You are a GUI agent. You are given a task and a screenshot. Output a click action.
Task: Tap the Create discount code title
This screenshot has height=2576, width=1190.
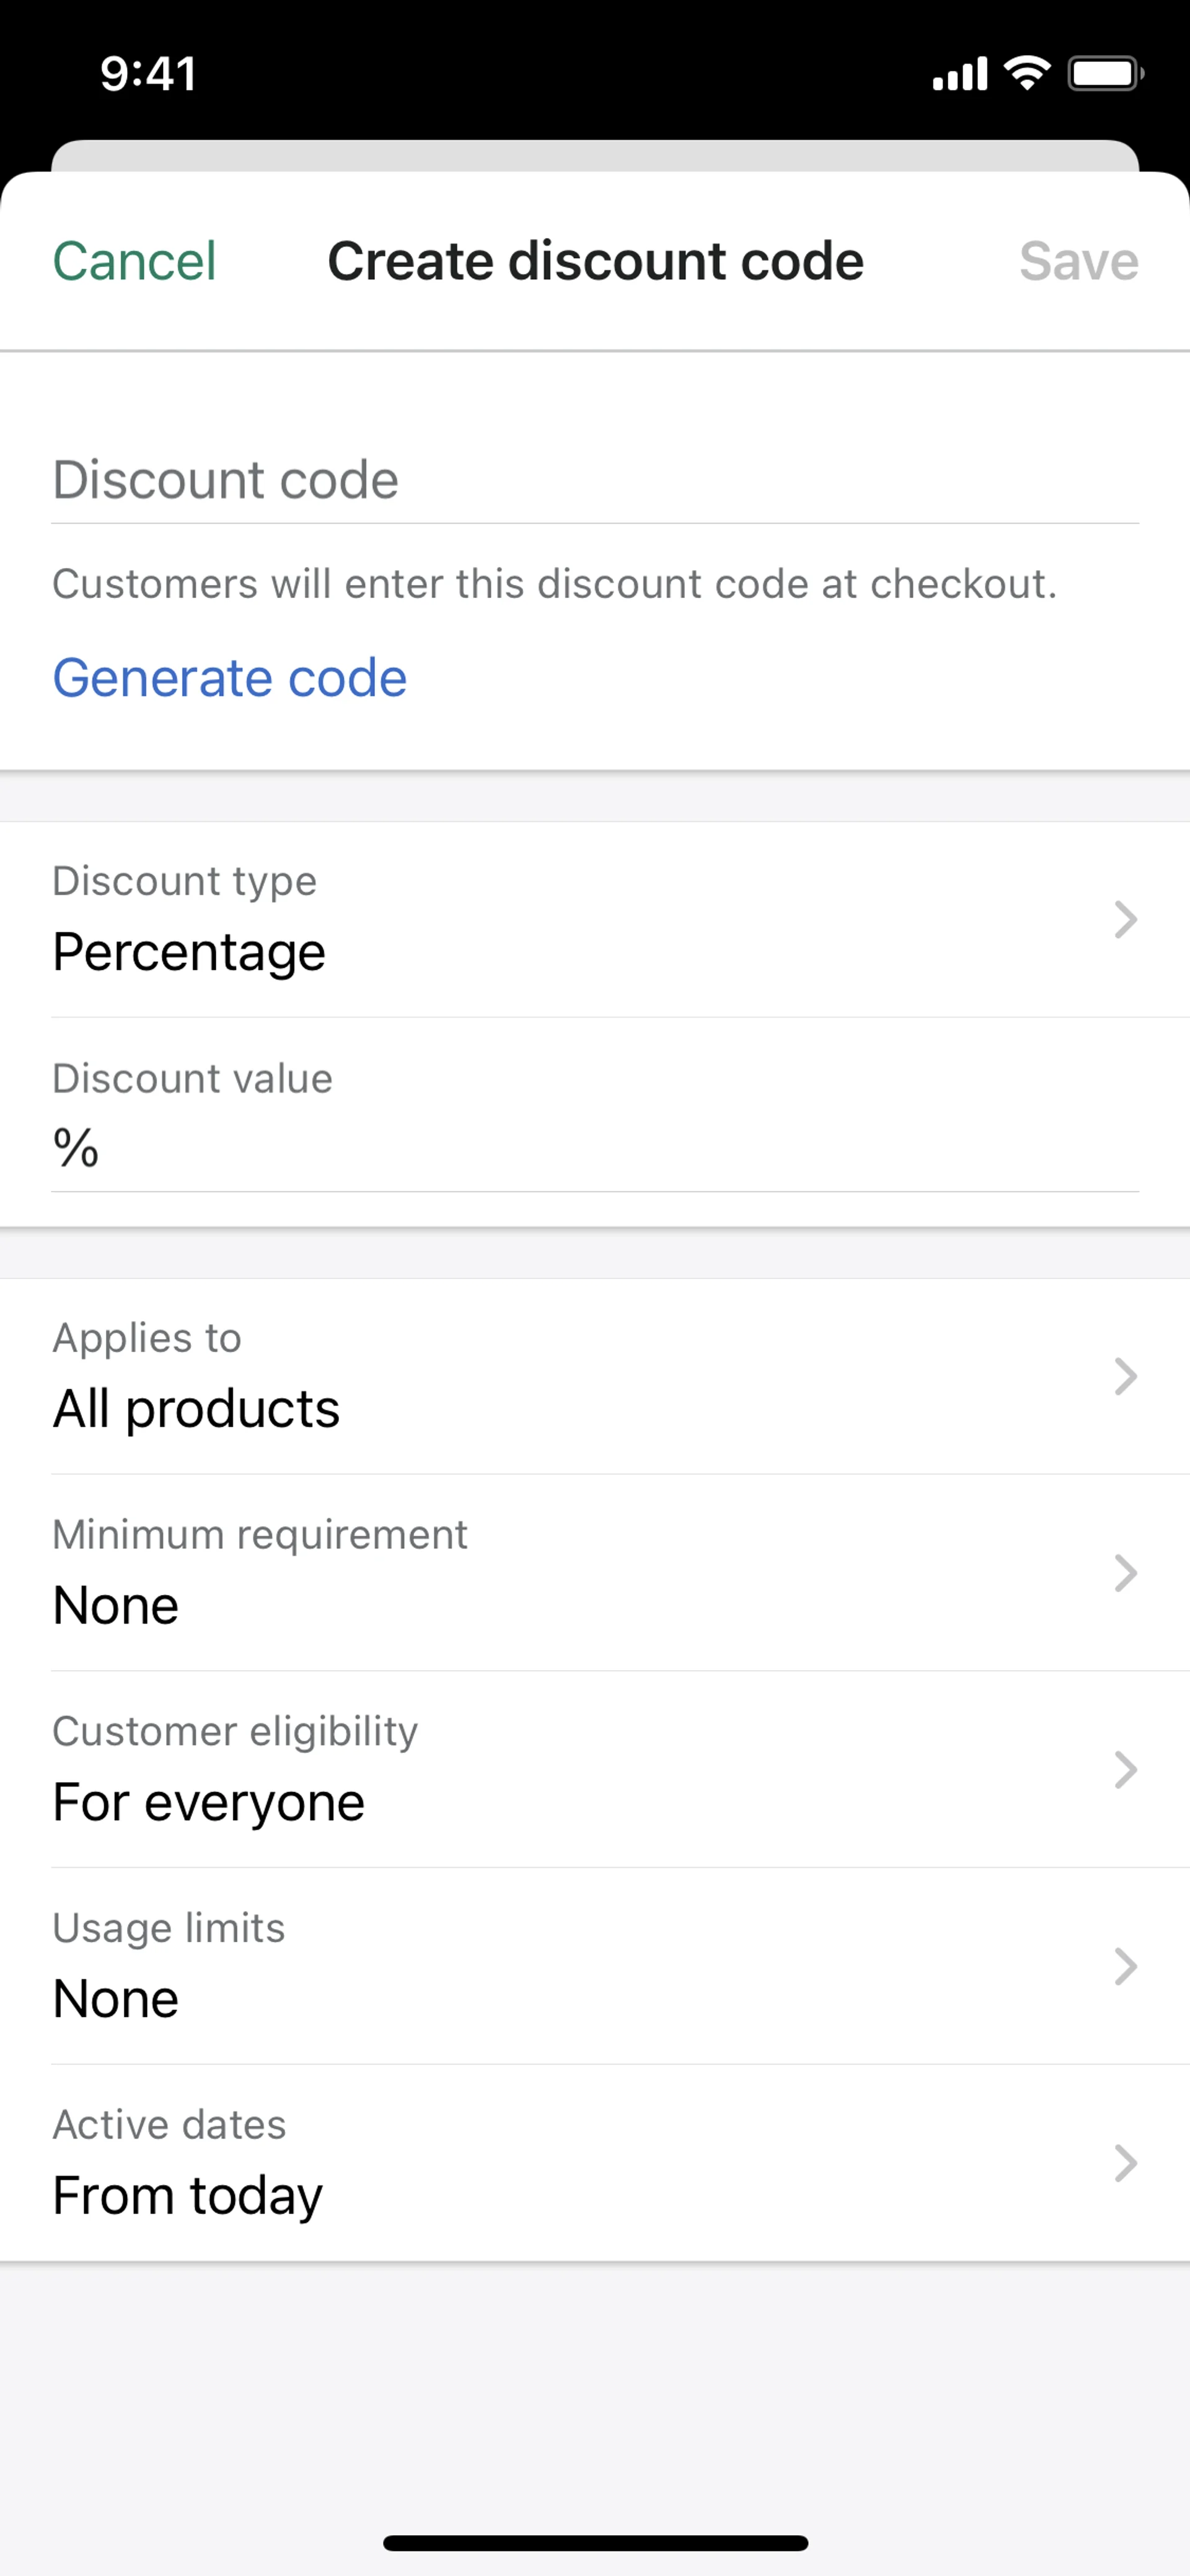click(x=595, y=261)
